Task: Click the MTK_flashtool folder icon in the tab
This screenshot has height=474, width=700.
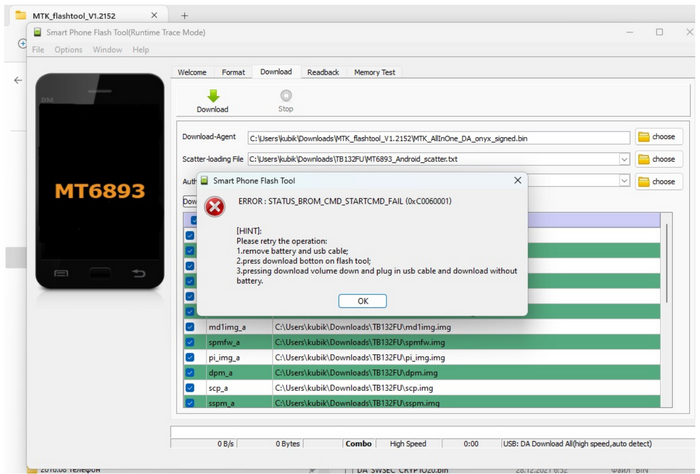Action: [x=20, y=15]
